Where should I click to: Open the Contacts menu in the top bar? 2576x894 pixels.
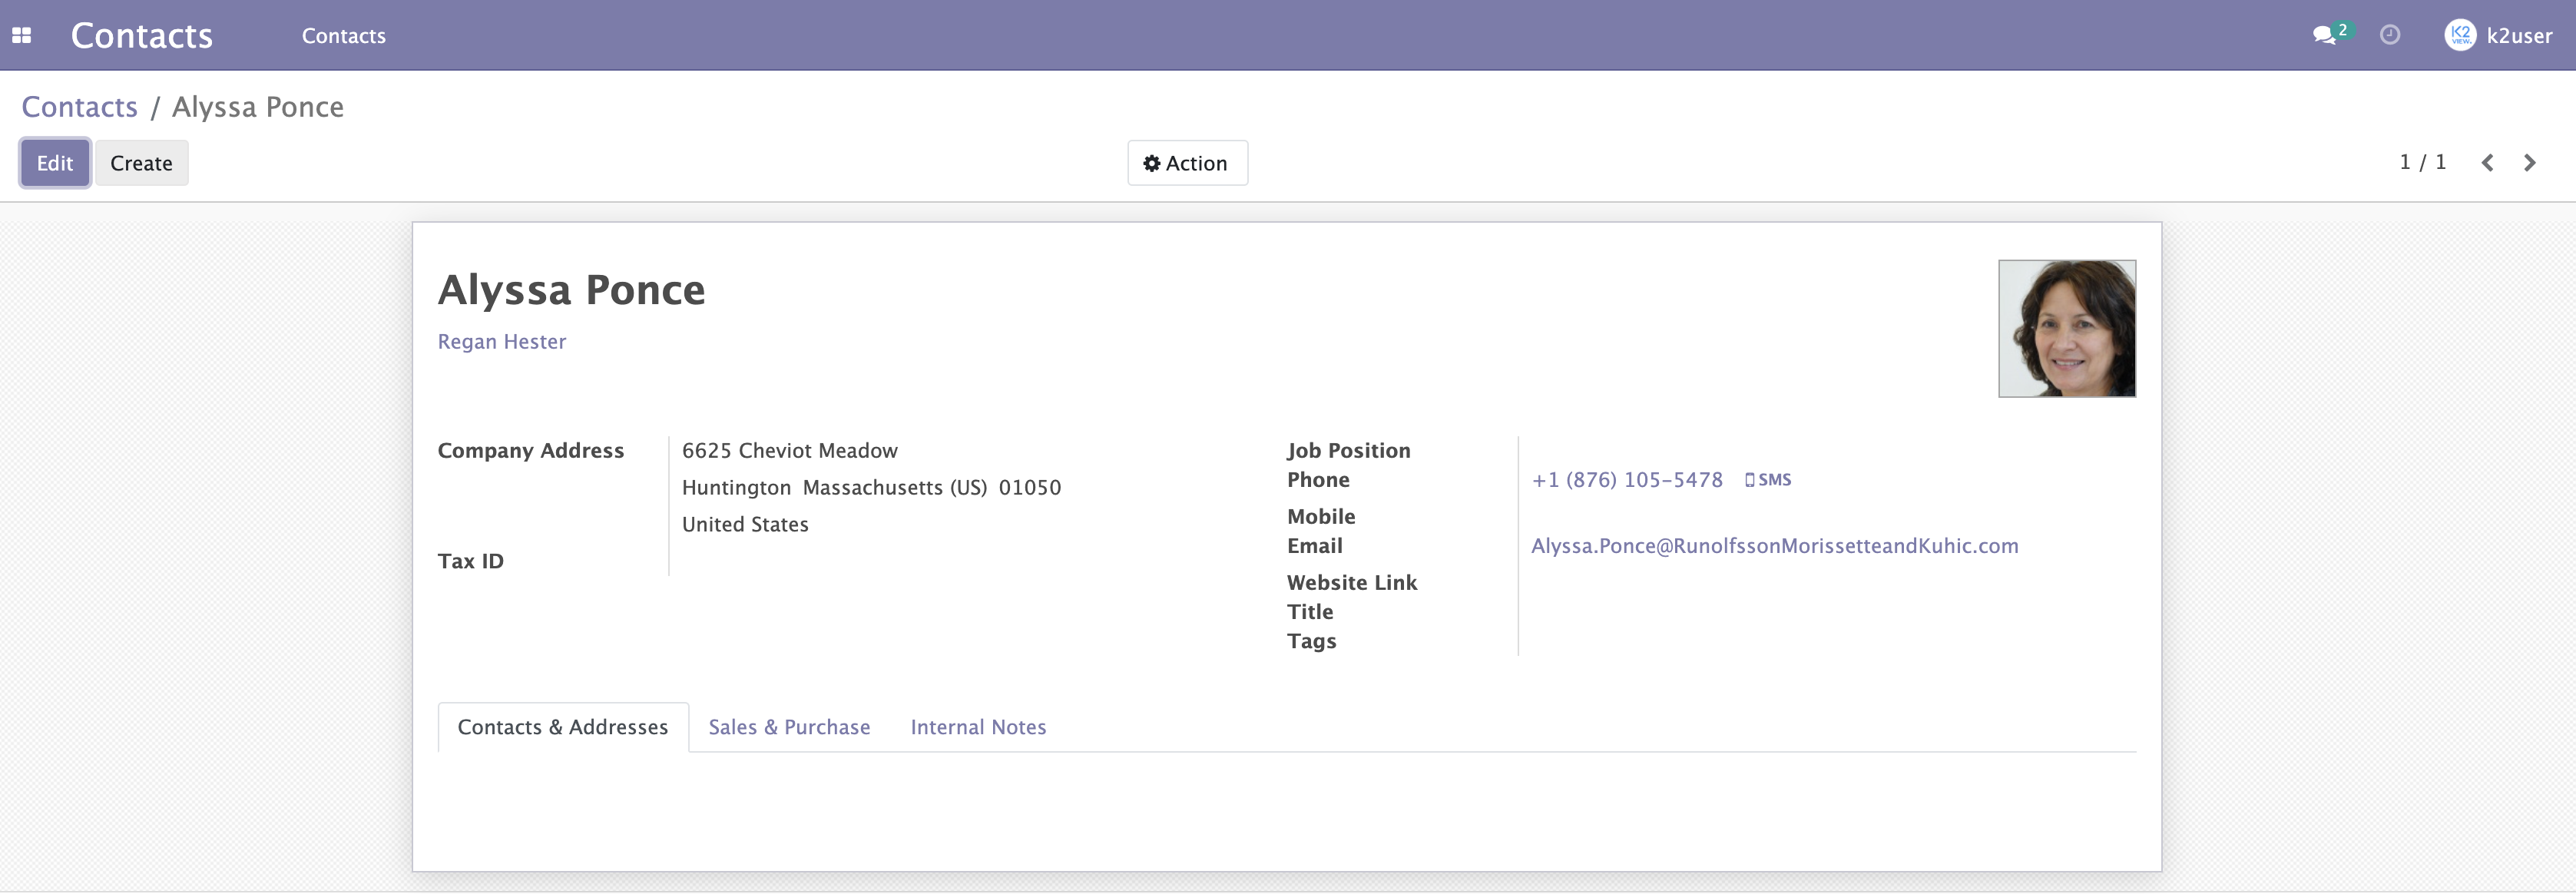pyautogui.click(x=344, y=35)
